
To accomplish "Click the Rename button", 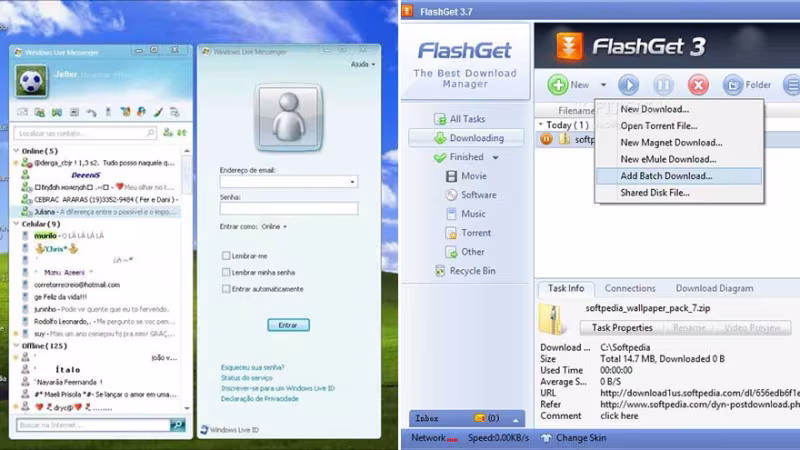I will click(689, 328).
